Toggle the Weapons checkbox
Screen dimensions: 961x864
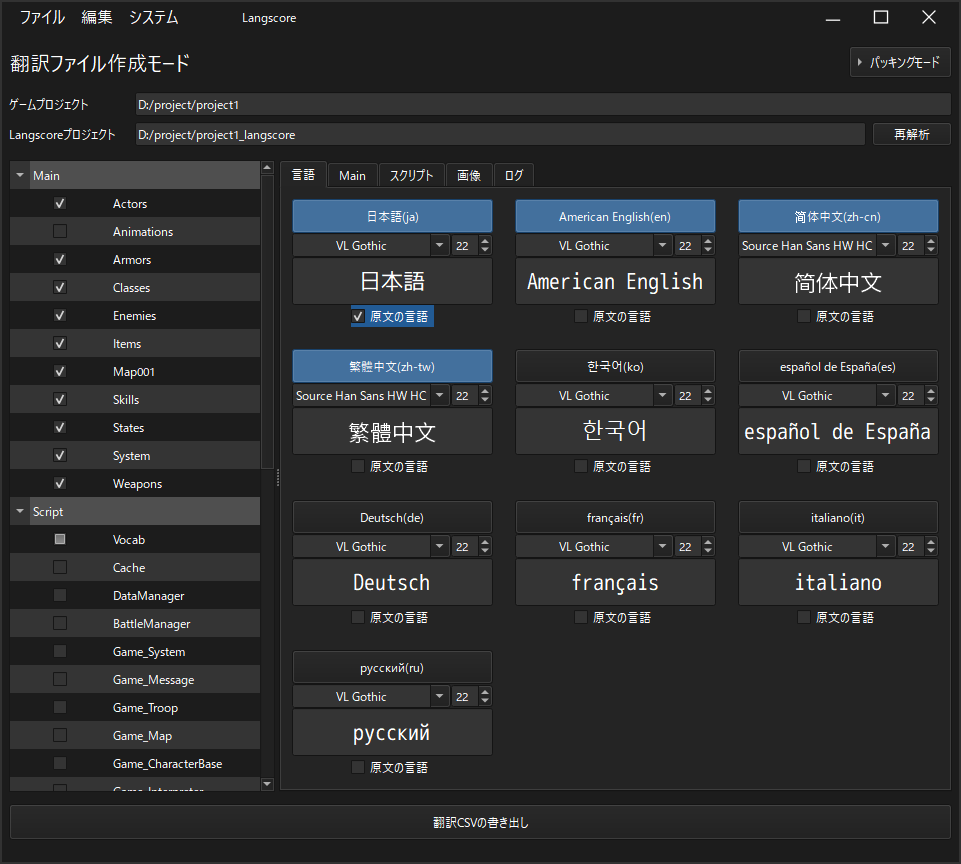[x=60, y=483]
